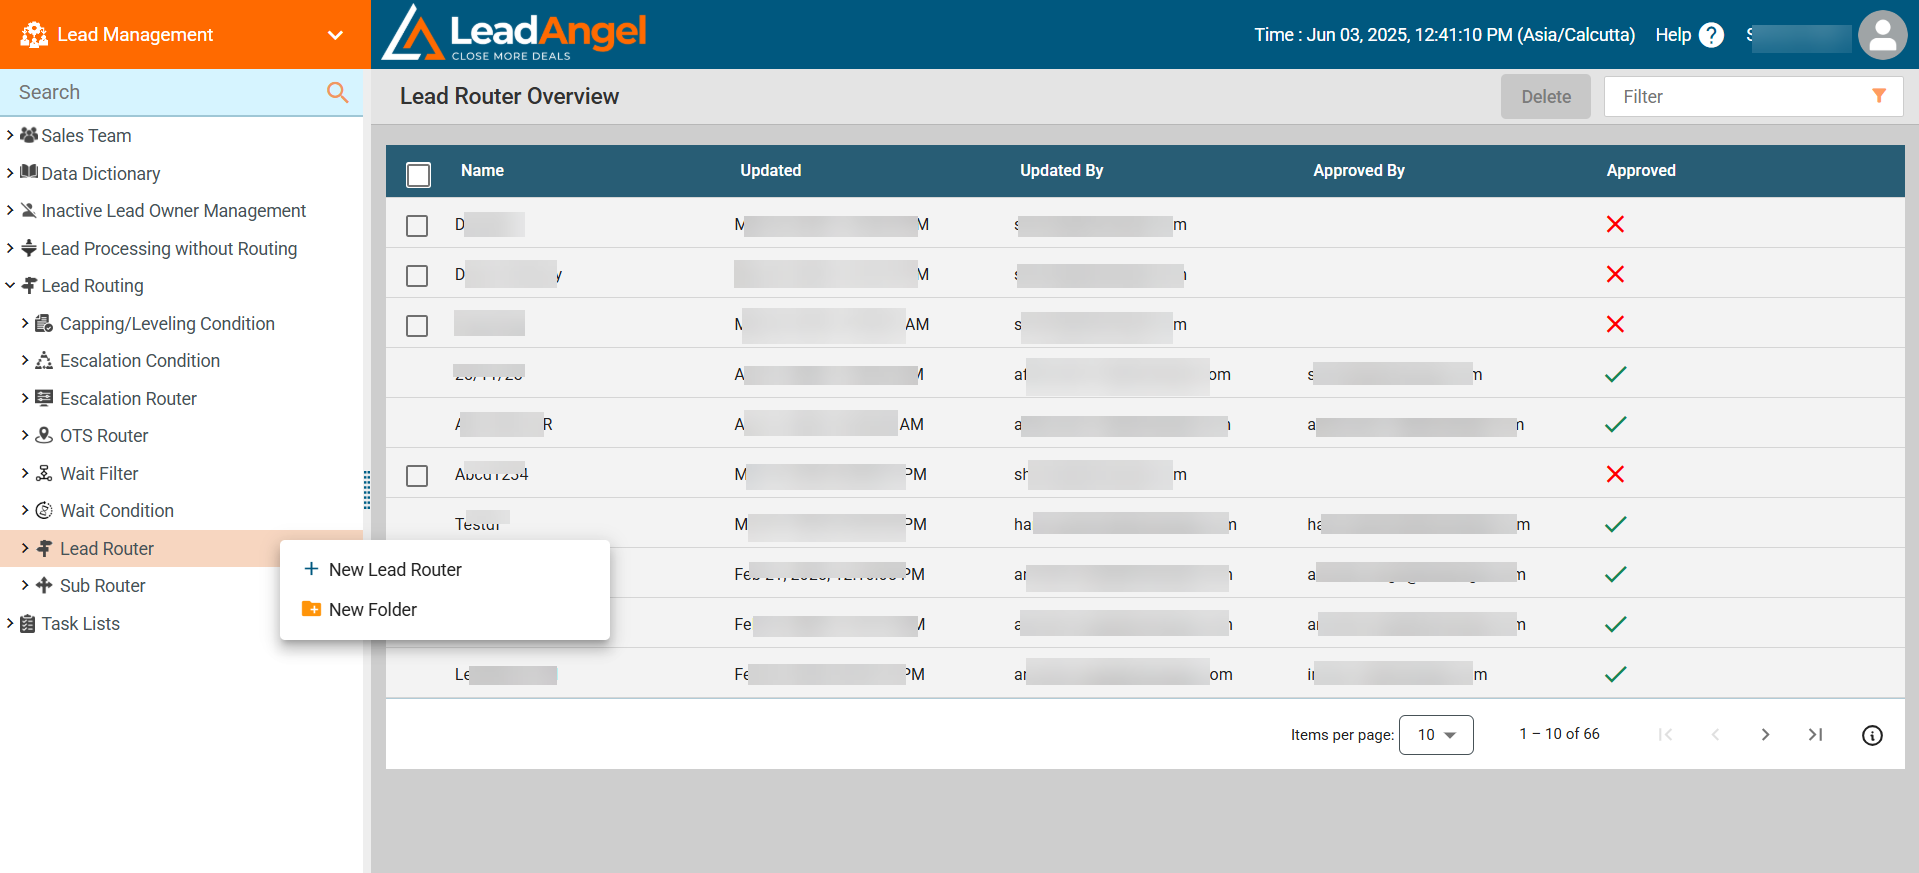Click the pagination info circle icon
This screenshot has height=873, width=1919.
(1872, 735)
